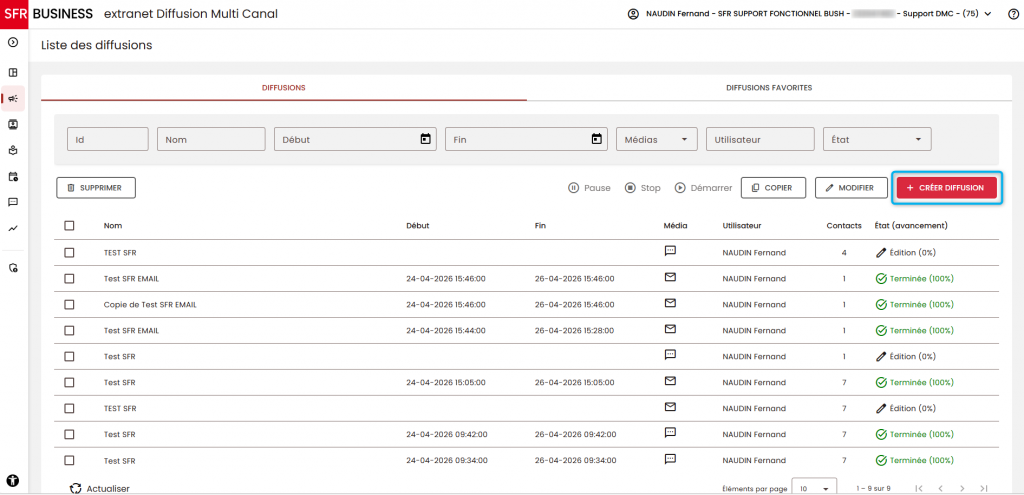1024x495 pixels.
Task: Click the Créer Diffusion button
Action: [x=946, y=187]
